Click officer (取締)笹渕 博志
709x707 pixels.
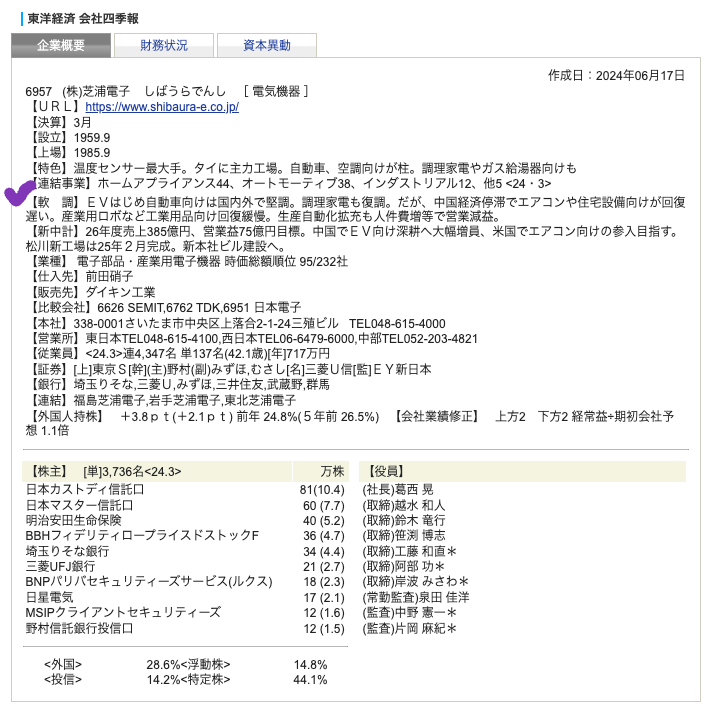click(404, 536)
